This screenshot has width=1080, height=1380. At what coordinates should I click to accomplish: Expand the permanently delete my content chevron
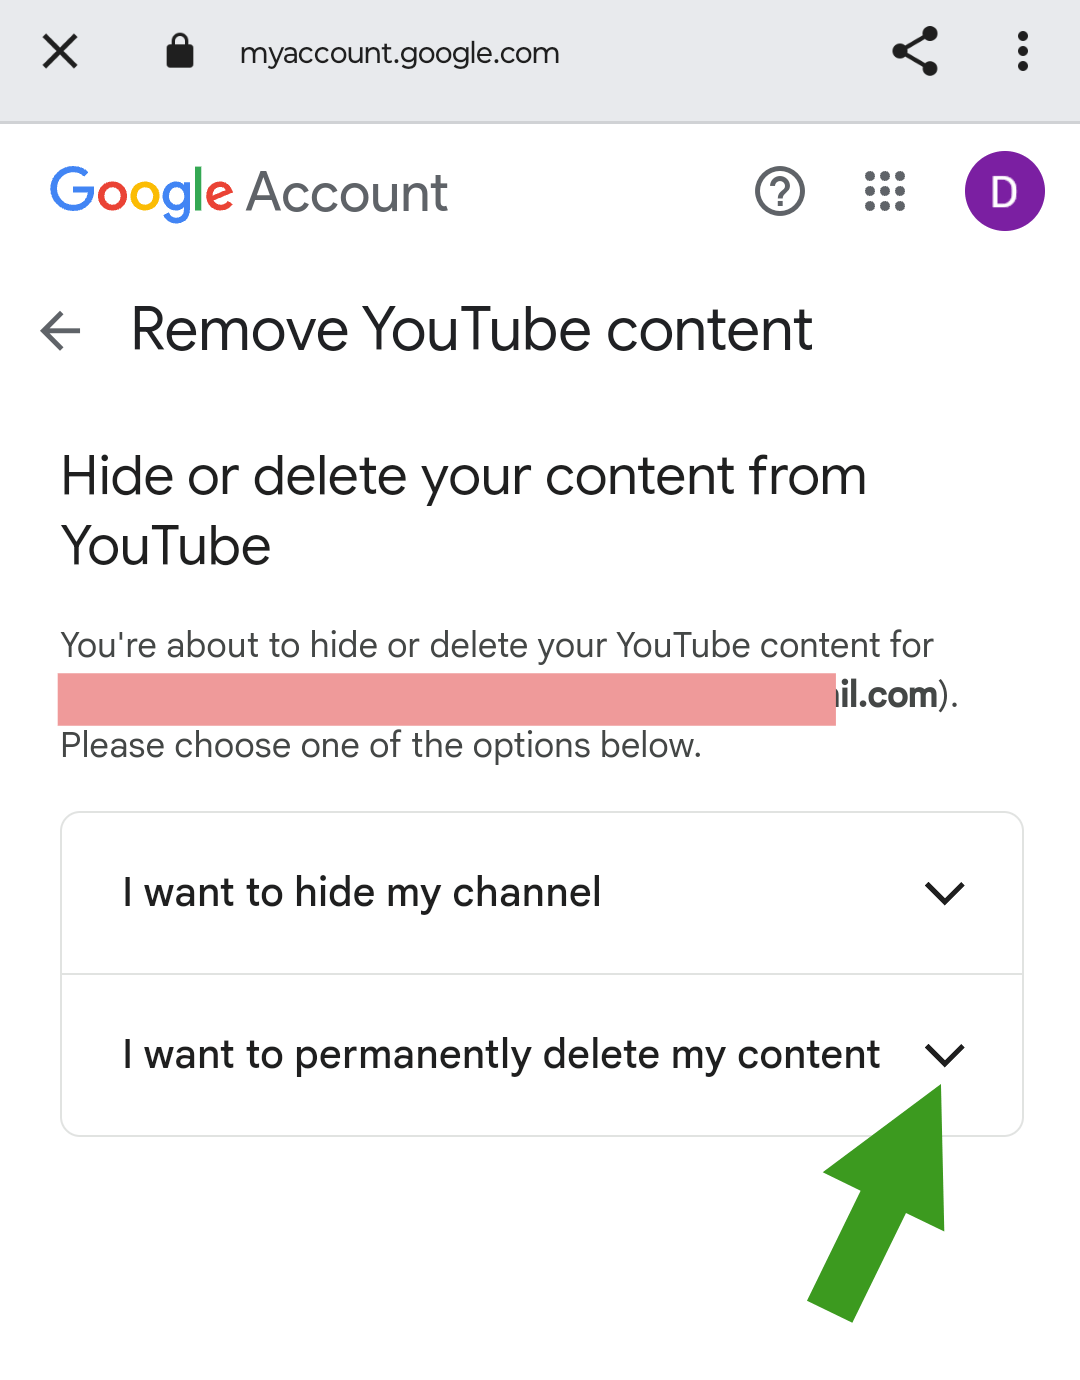(x=944, y=1055)
